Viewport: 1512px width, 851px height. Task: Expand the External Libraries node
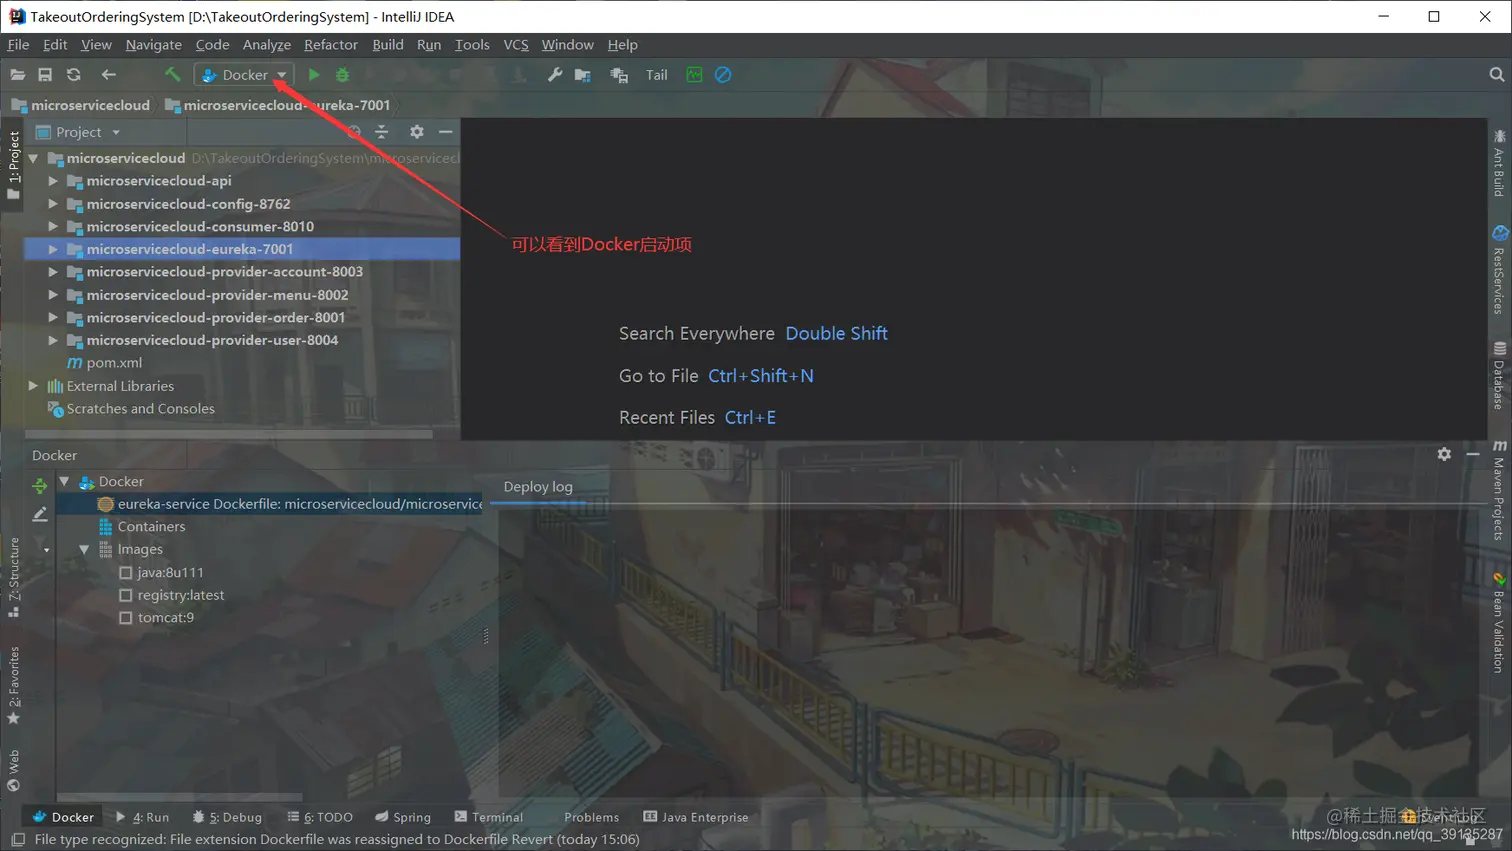pyautogui.click(x=33, y=386)
